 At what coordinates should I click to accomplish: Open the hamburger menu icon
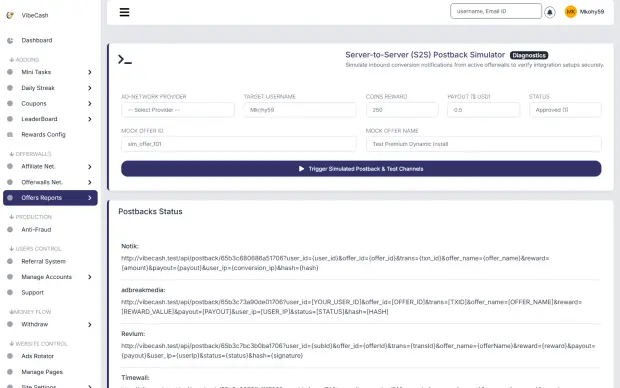124,12
